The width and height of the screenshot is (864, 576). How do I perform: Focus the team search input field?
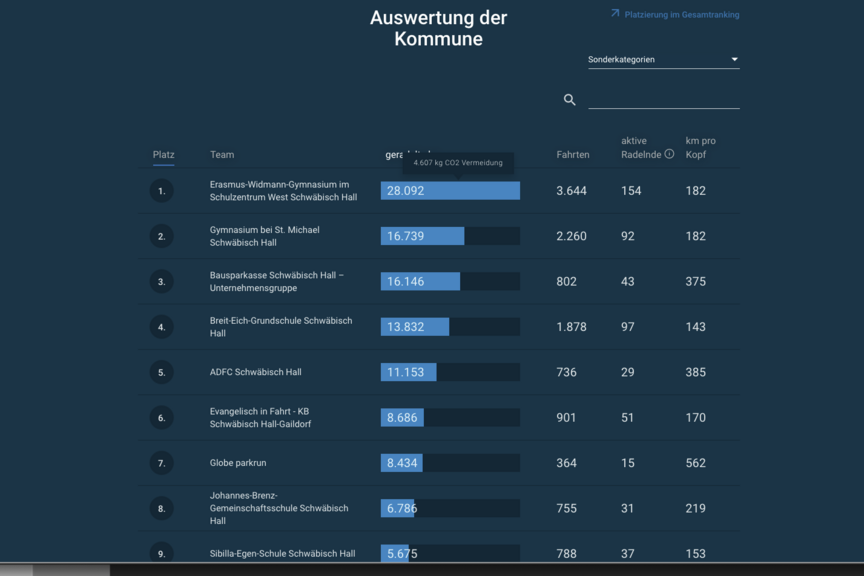click(663, 100)
